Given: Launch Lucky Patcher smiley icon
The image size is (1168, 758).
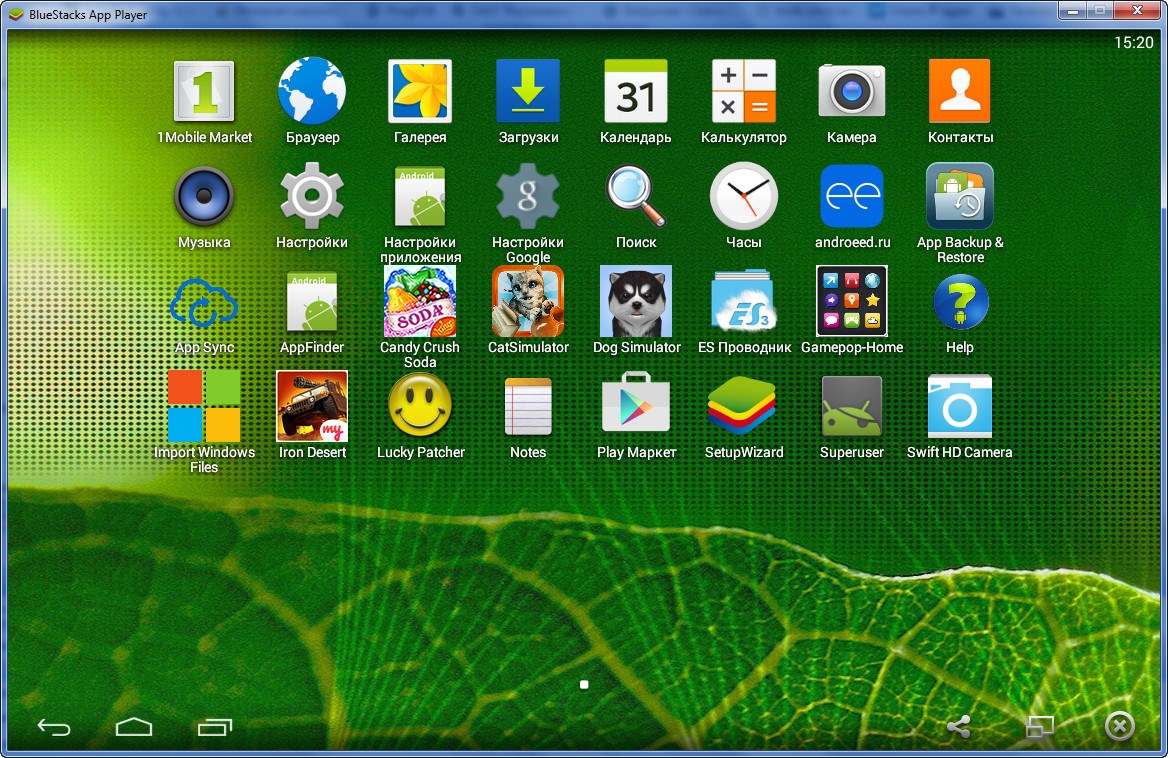Looking at the screenshot, I should tap(420, 406).
